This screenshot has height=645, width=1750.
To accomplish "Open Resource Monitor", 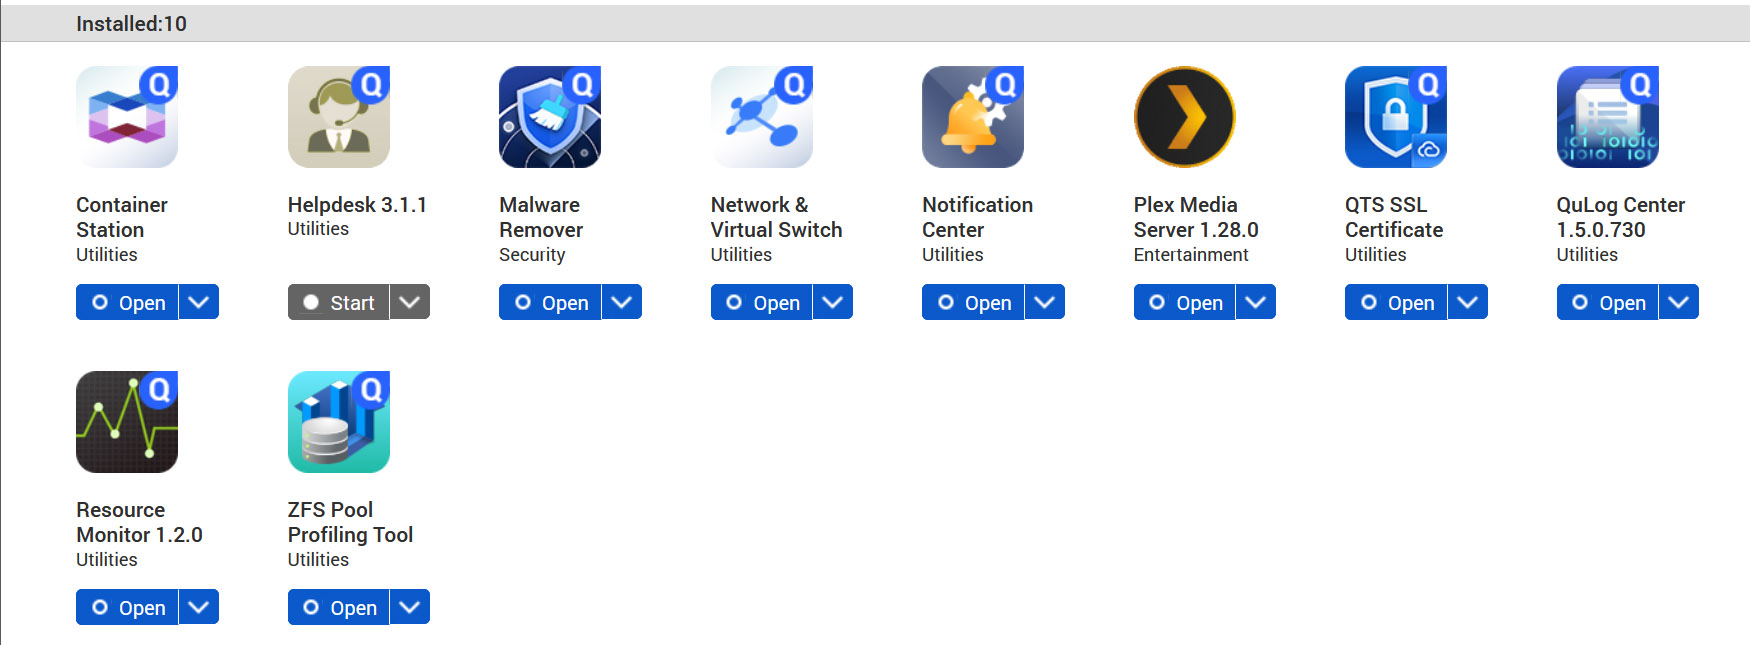I will (x=127, y=607).
